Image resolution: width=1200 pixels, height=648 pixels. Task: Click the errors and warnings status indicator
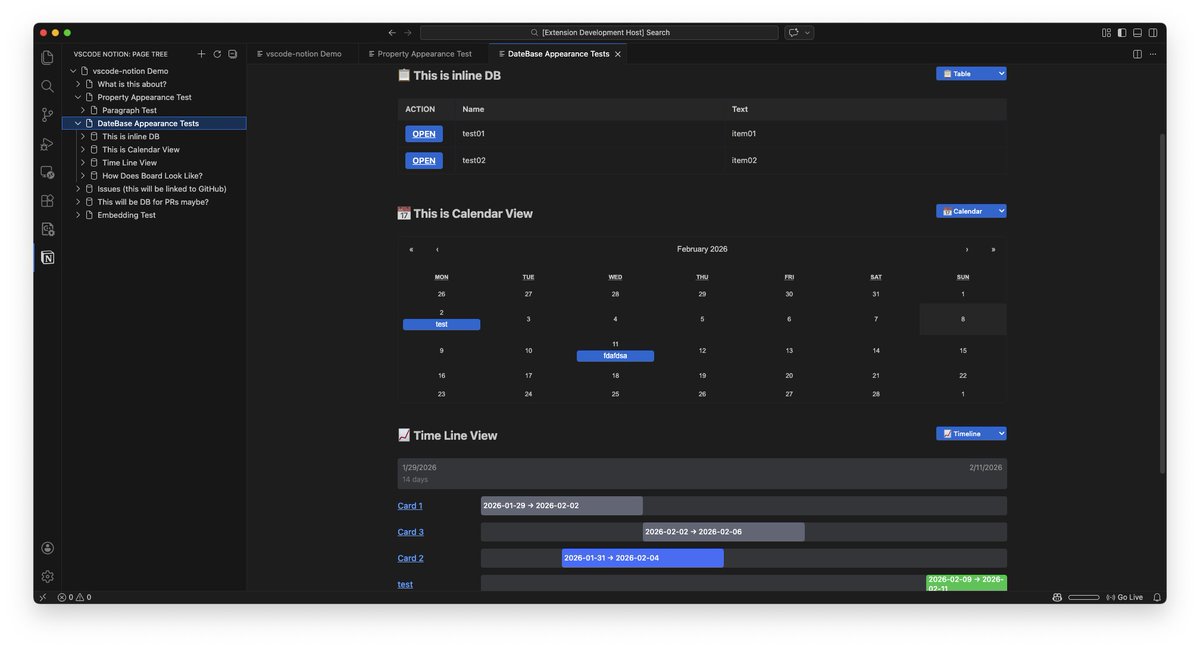coord(74,597)
